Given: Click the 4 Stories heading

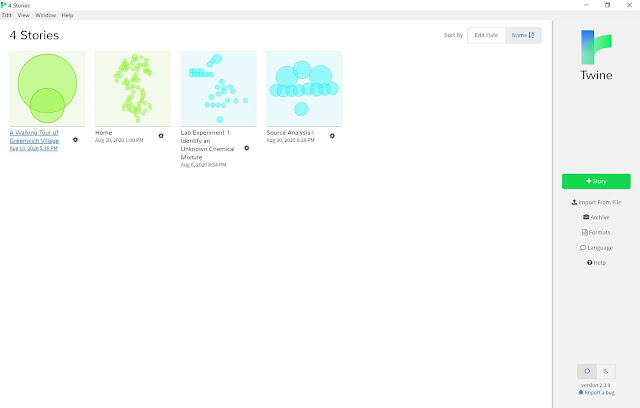Looking at the screenshot, I should pyautogui.click(x=34, y=35).
